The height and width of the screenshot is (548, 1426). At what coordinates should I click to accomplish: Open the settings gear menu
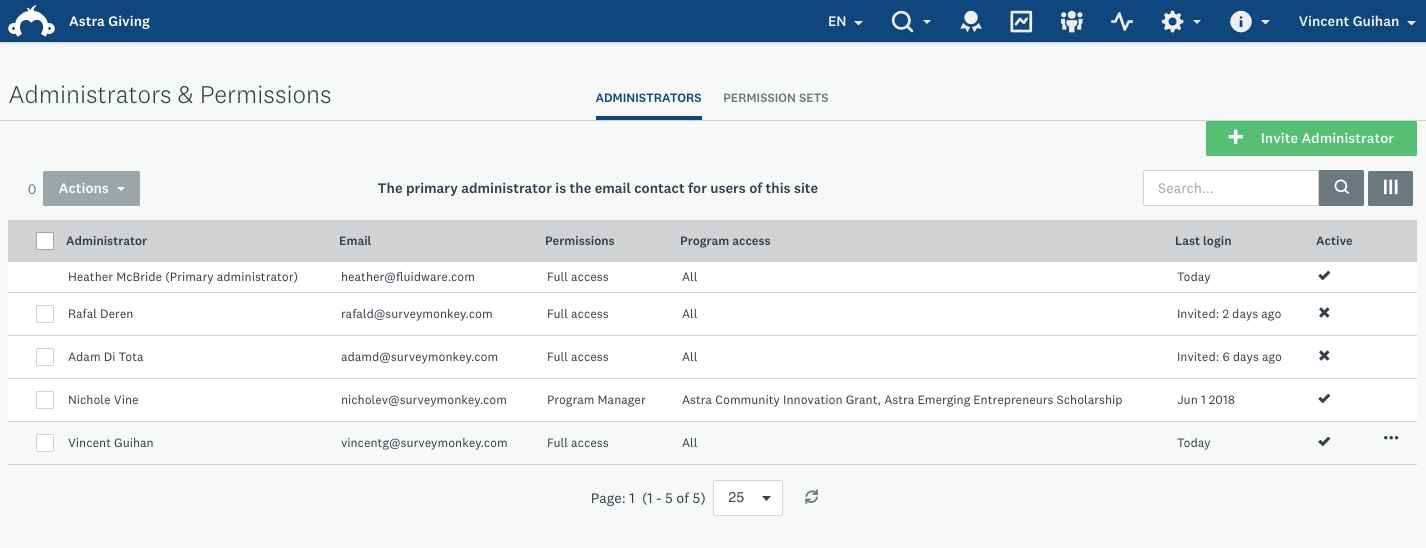1180,21
